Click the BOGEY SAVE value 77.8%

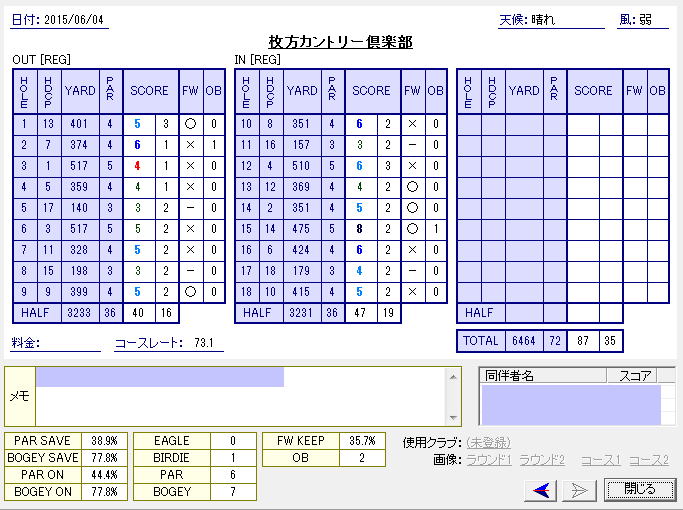(x=104, y=458)
